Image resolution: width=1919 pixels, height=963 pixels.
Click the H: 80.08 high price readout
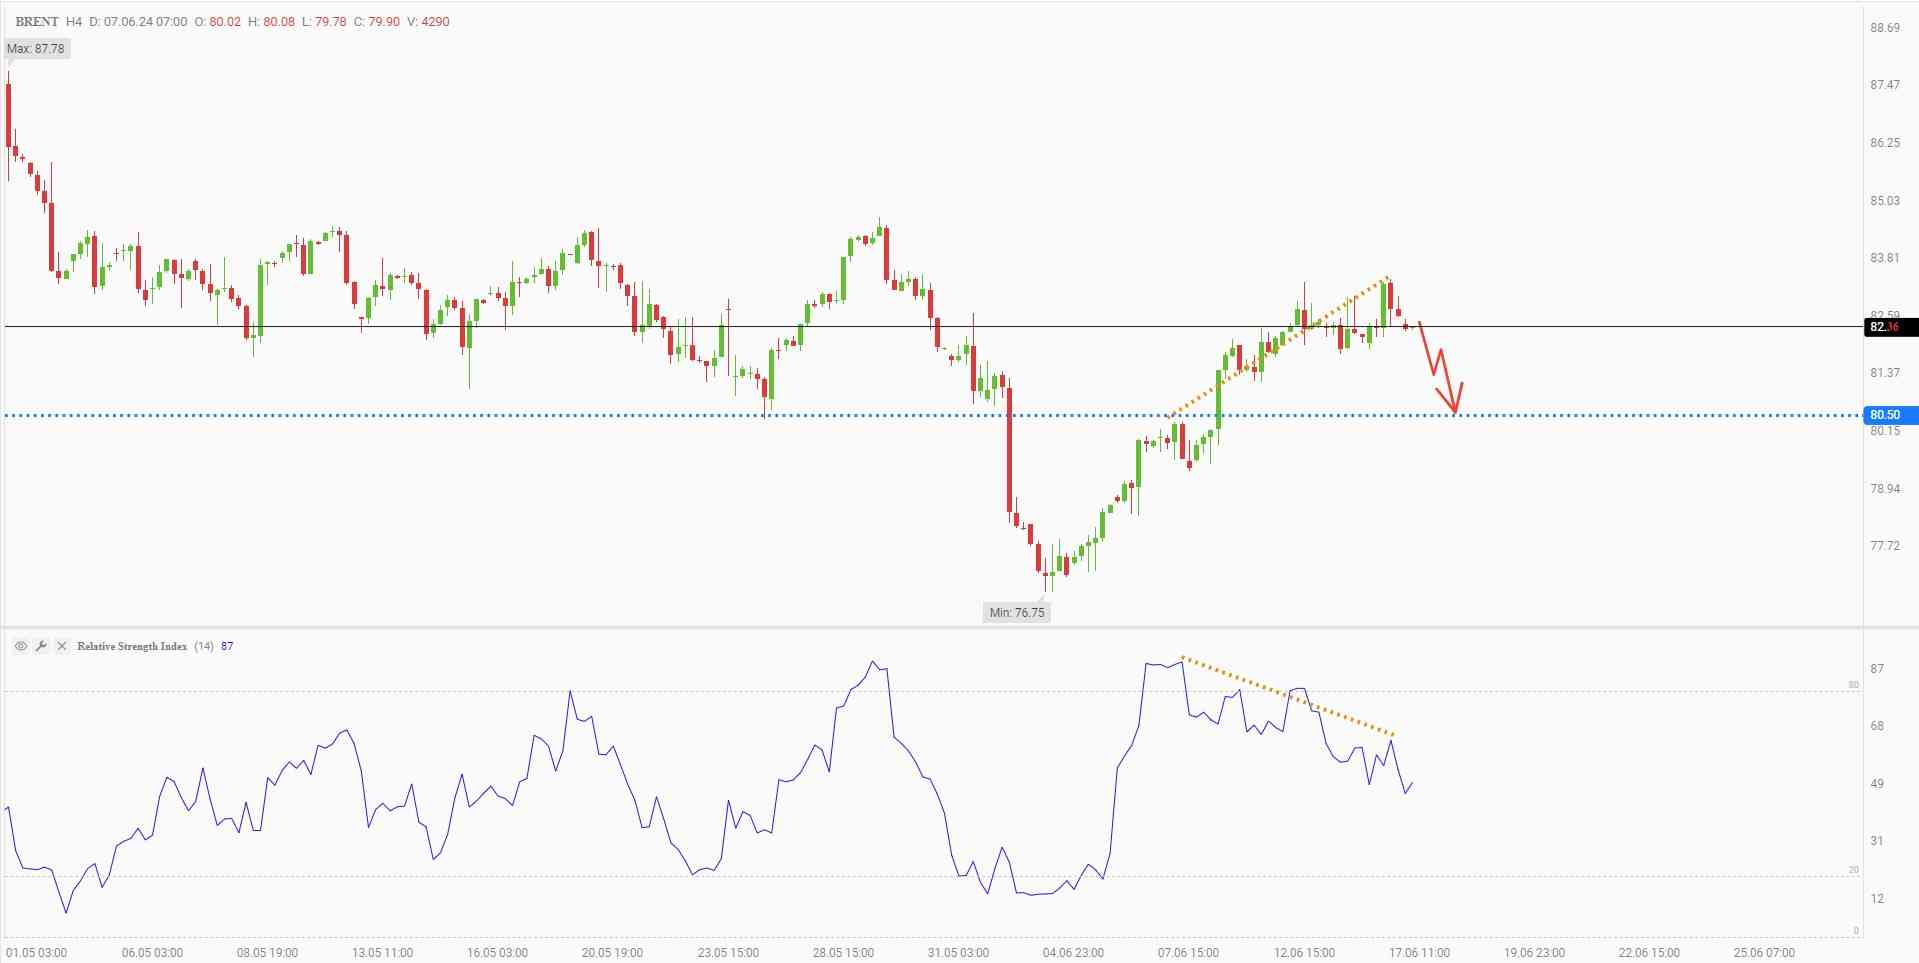click(x=272, y=21)
